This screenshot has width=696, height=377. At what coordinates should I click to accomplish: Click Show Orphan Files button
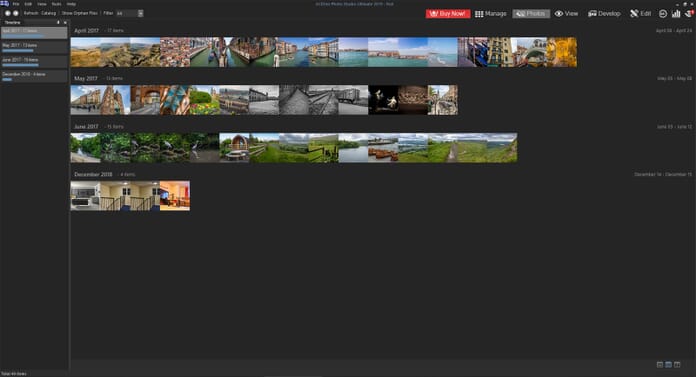click(79, 13)
